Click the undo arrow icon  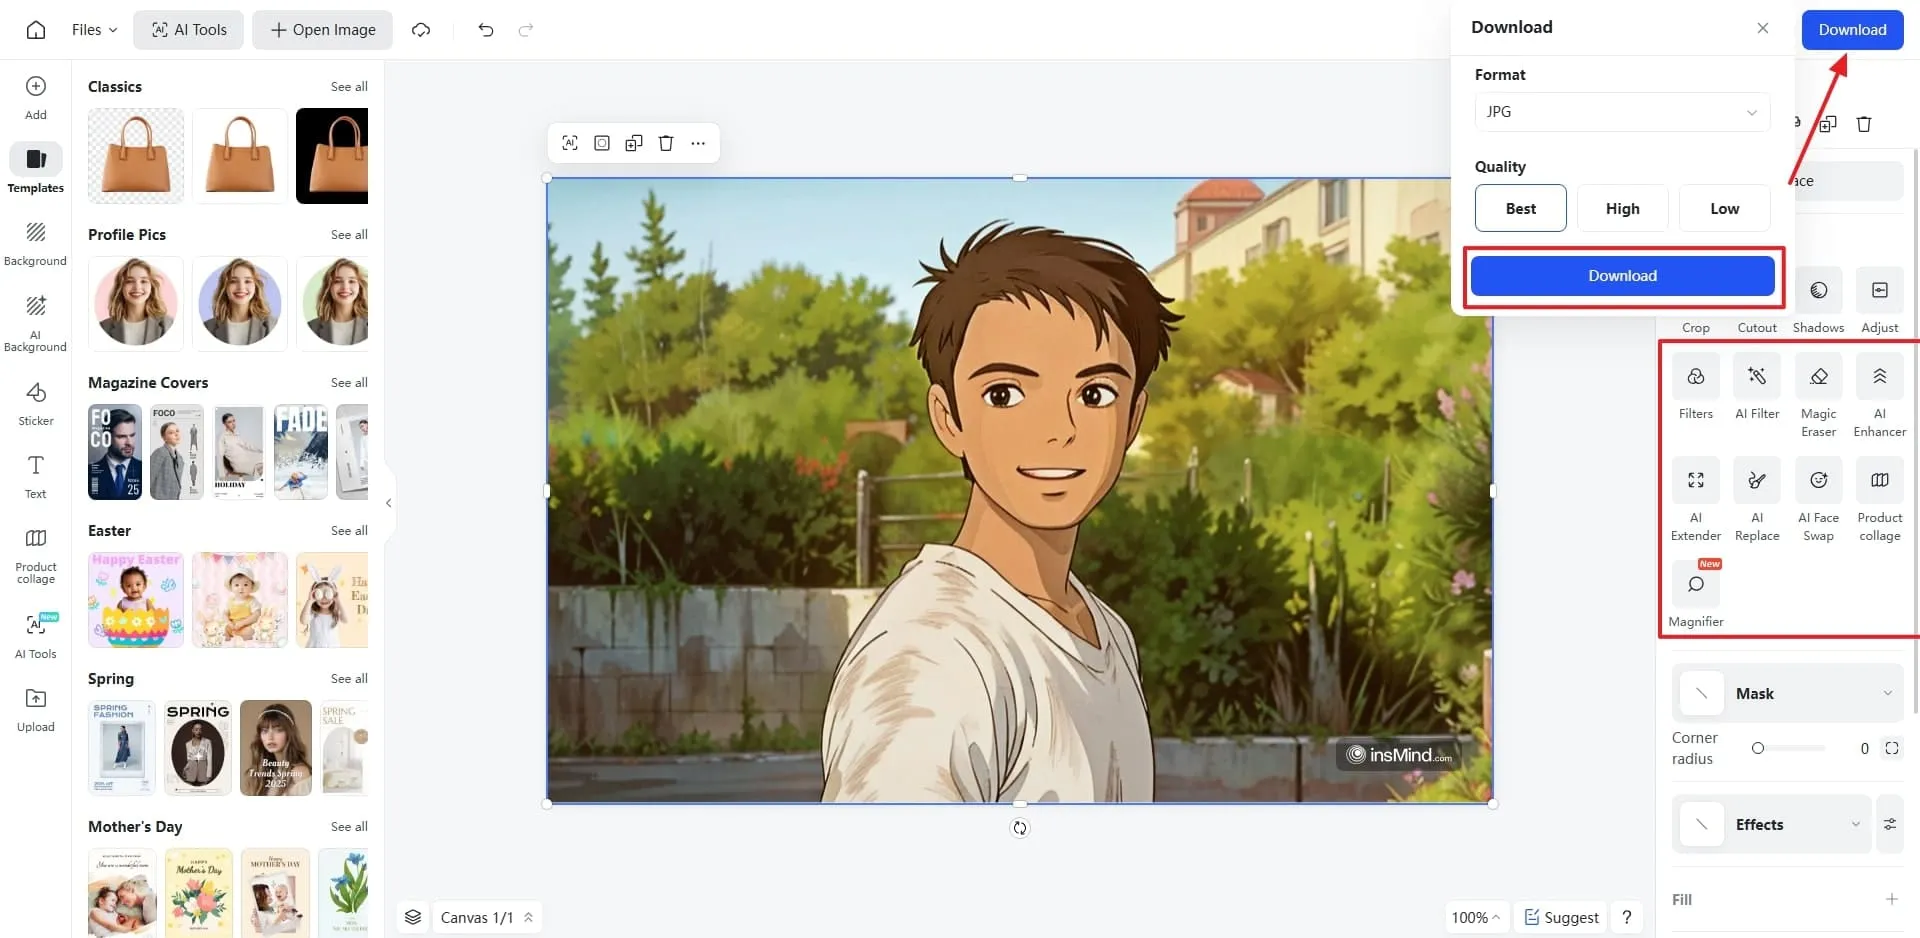486,30
